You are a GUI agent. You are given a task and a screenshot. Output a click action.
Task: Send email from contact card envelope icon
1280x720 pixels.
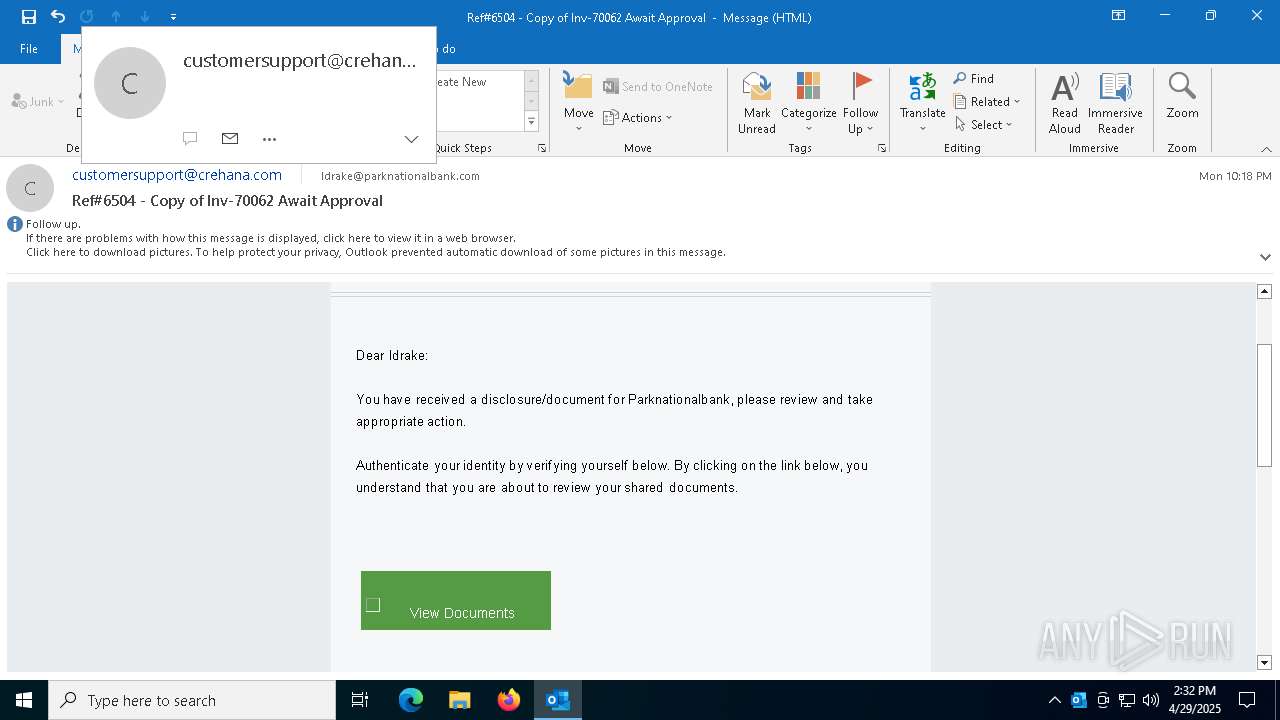point(230,139)
